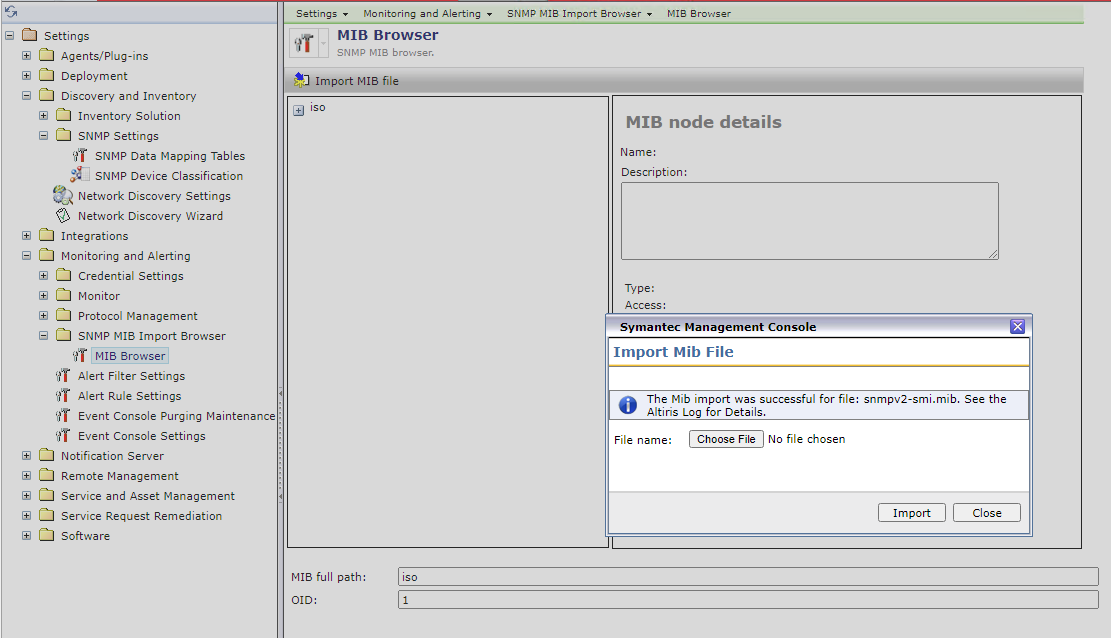The image size is (1111, 638).
Task: Expand the Credential Settings folder
Action: pos(43,276)
